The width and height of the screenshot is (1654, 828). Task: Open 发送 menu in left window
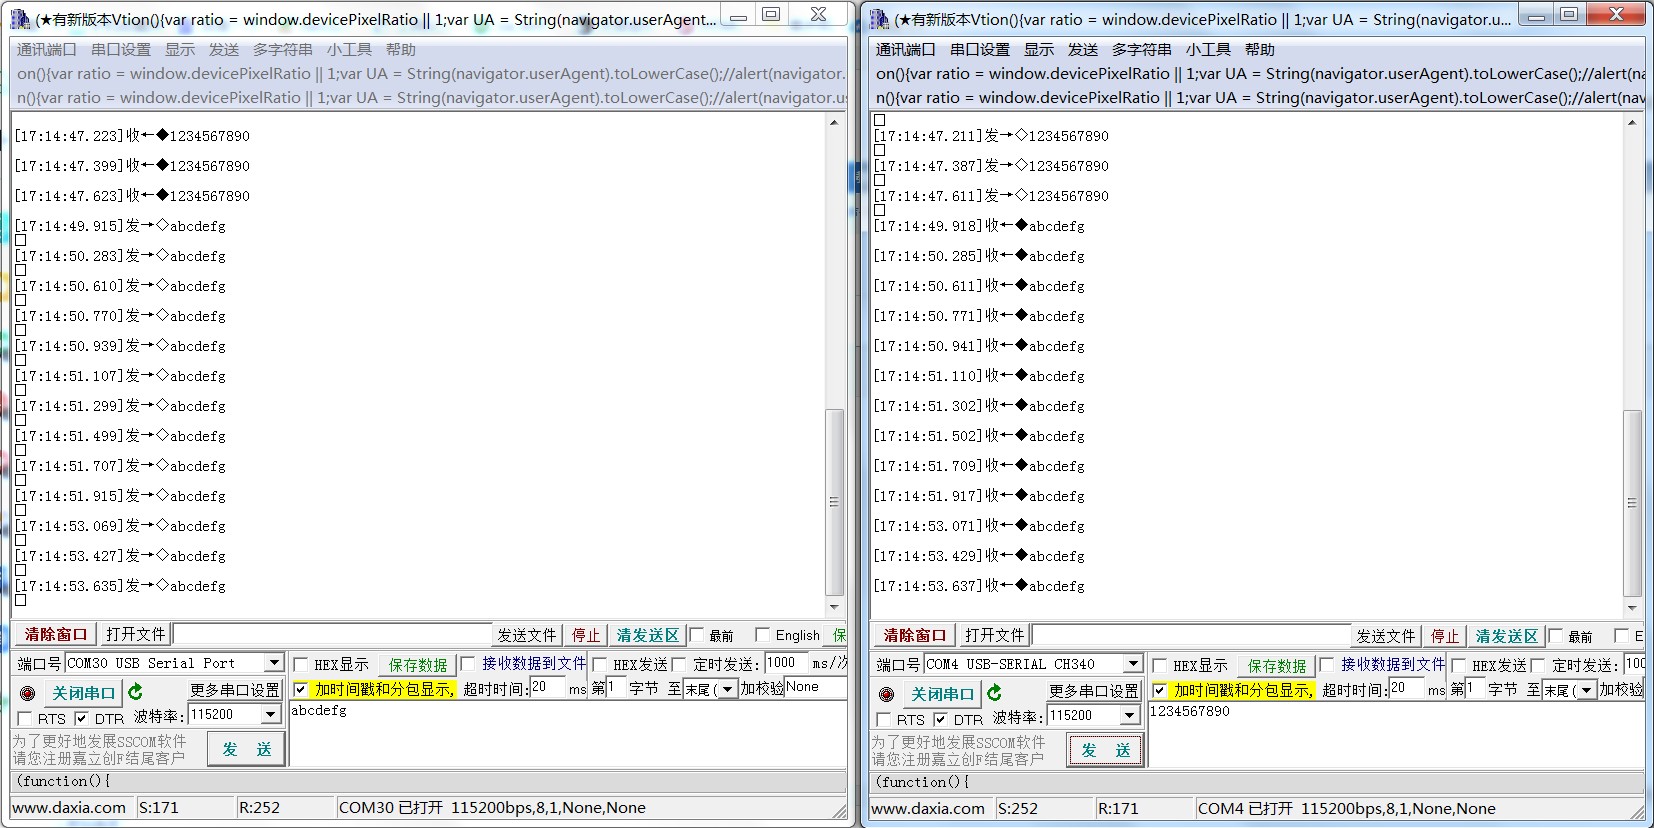224,49
